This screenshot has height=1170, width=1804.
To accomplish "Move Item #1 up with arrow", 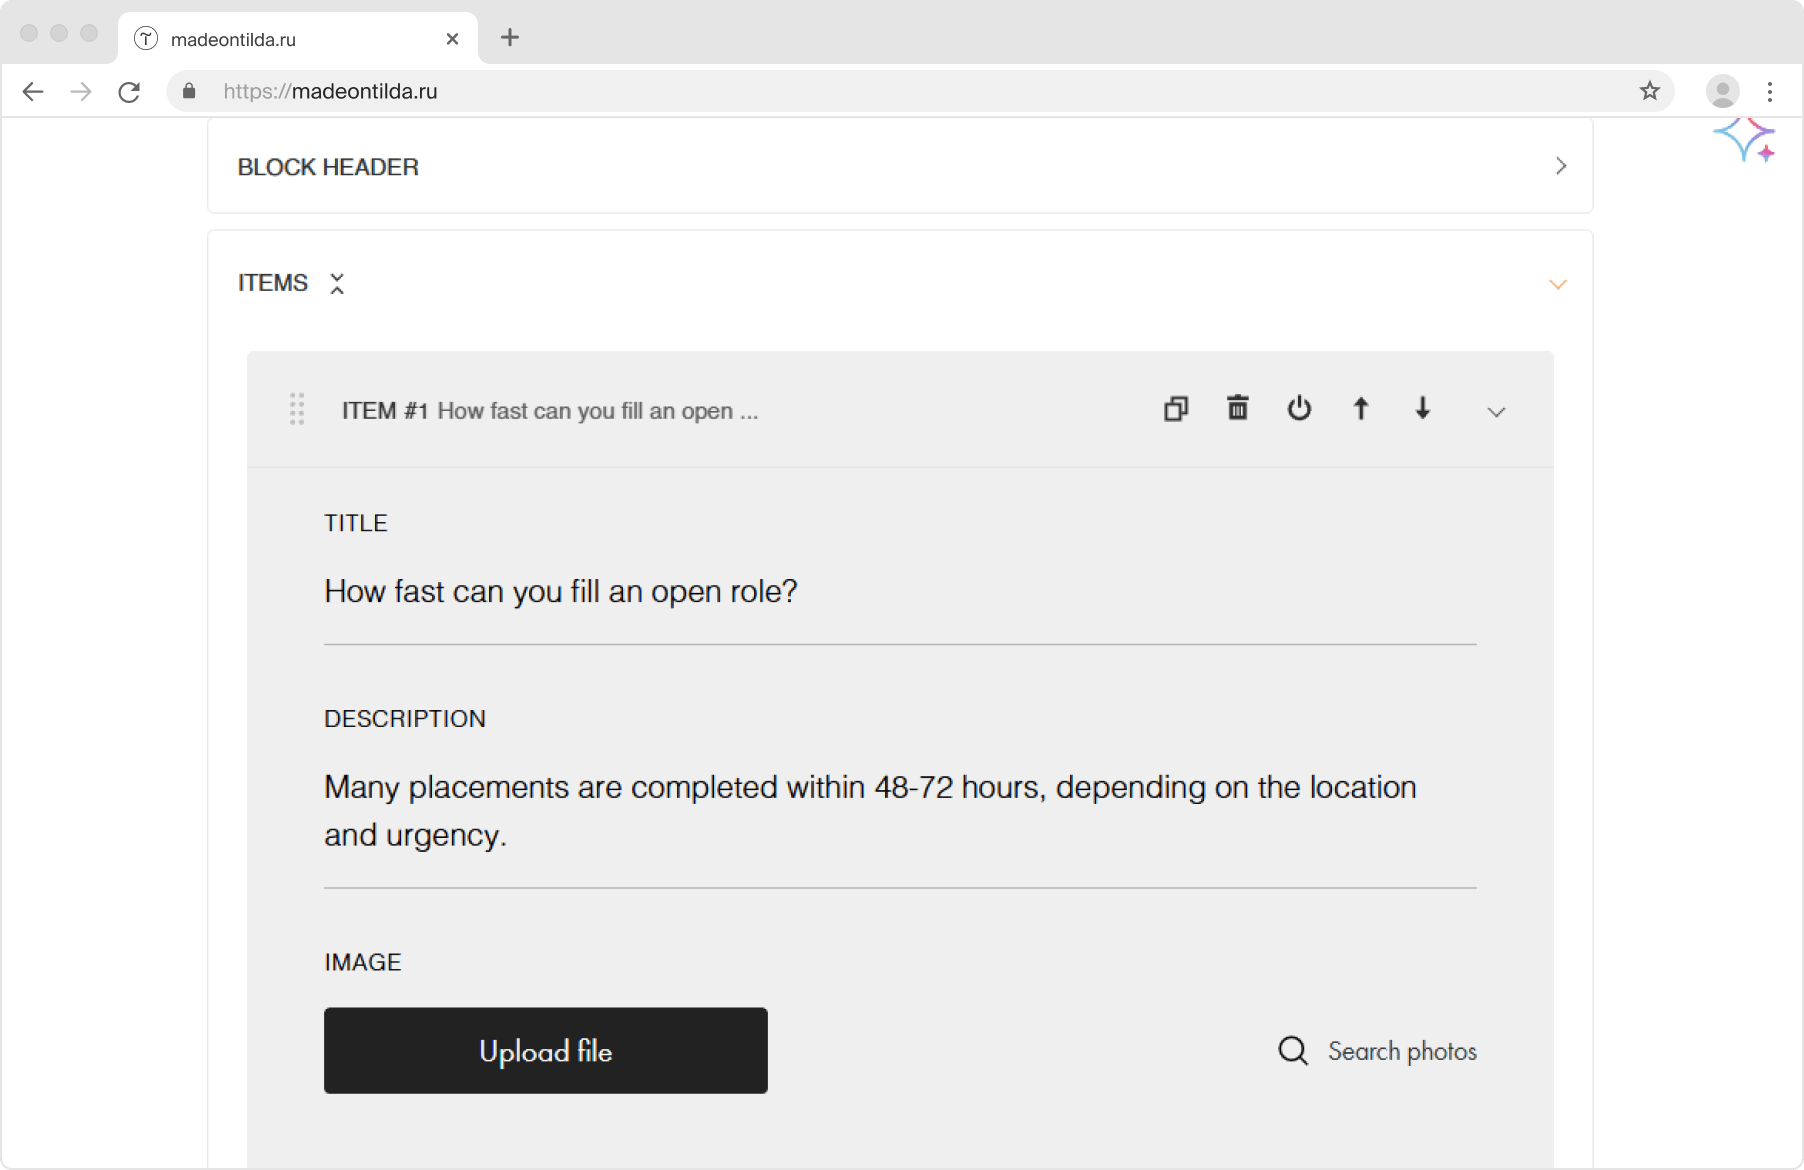I will [x=1361, y=408].
